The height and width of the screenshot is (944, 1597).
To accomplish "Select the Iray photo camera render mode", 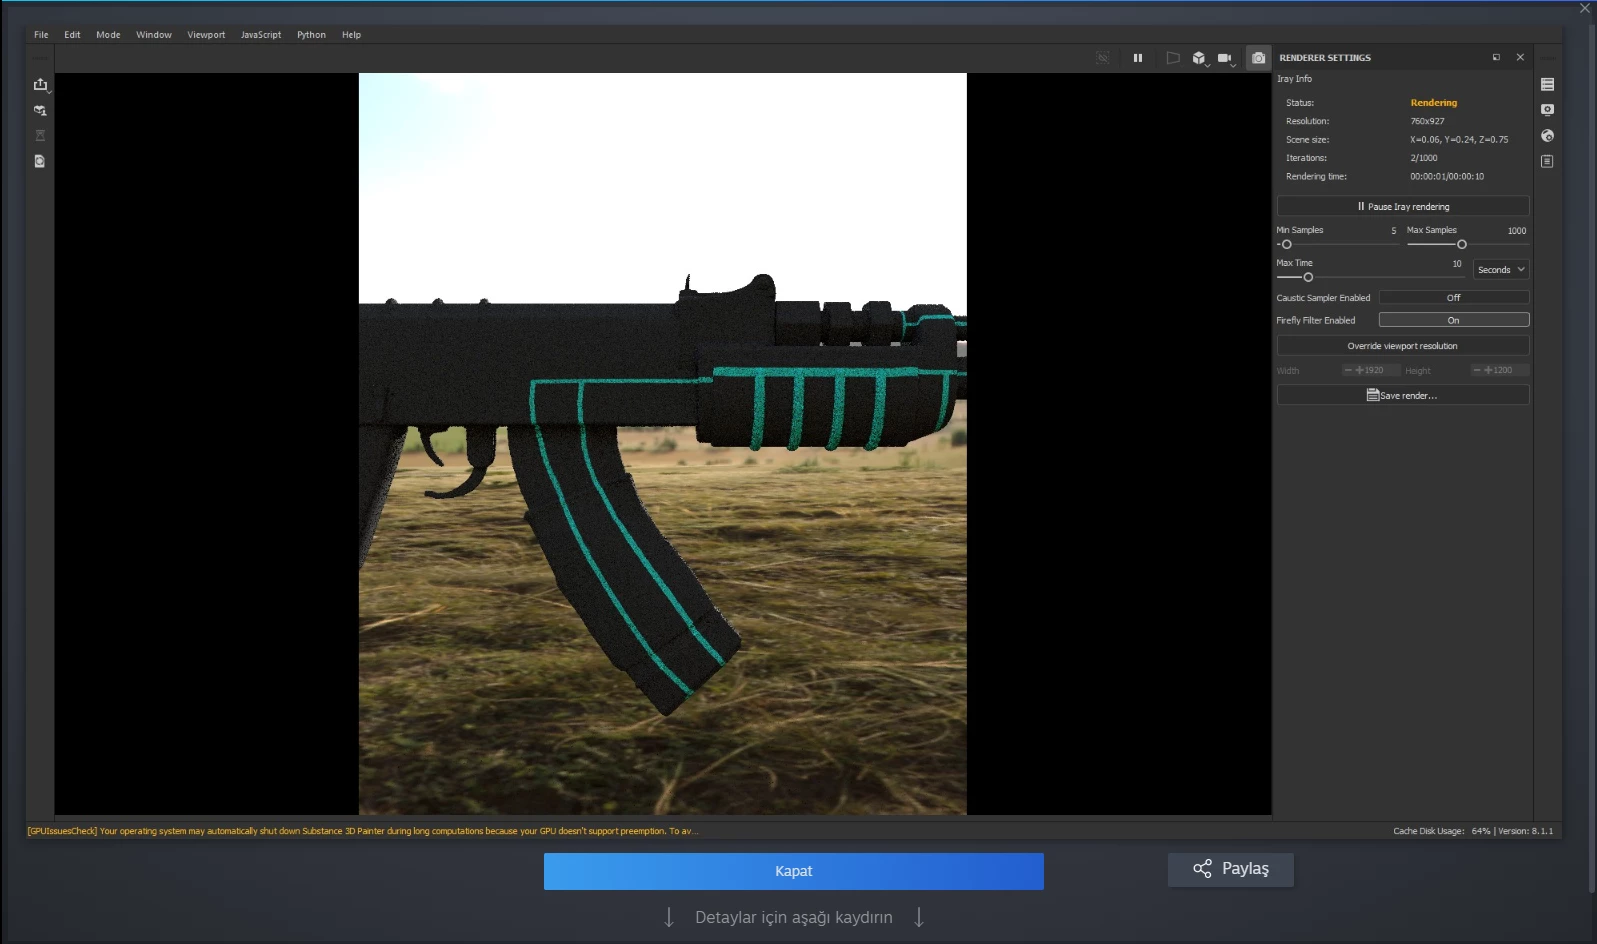I will coord(1259,58).
